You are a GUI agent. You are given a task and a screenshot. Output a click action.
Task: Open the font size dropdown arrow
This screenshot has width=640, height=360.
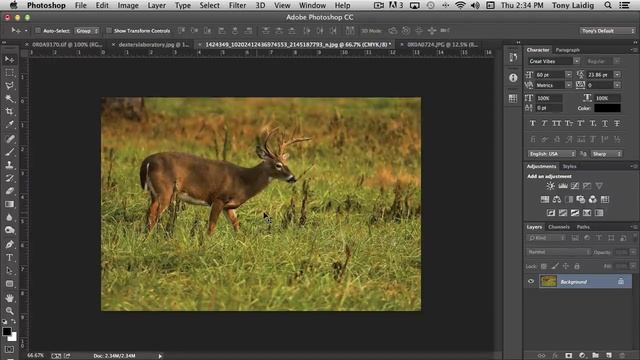569,75
